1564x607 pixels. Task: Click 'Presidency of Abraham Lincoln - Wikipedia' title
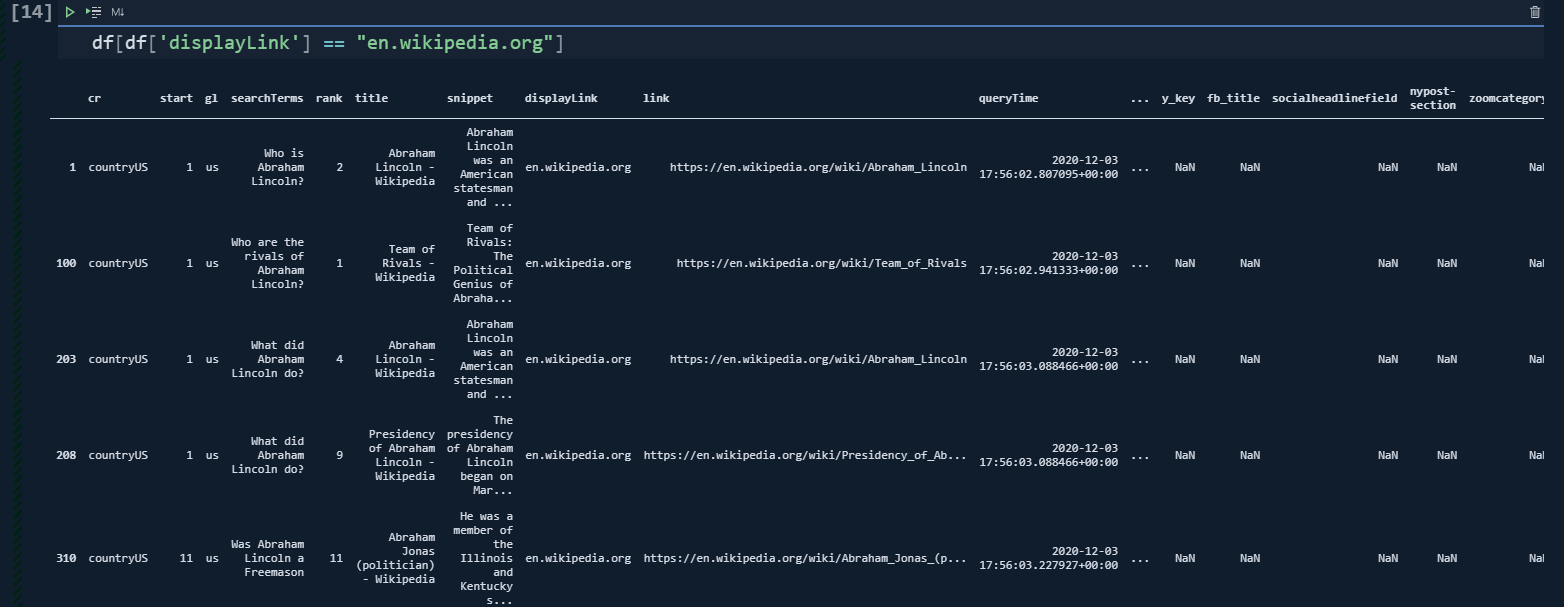point(401,455)
